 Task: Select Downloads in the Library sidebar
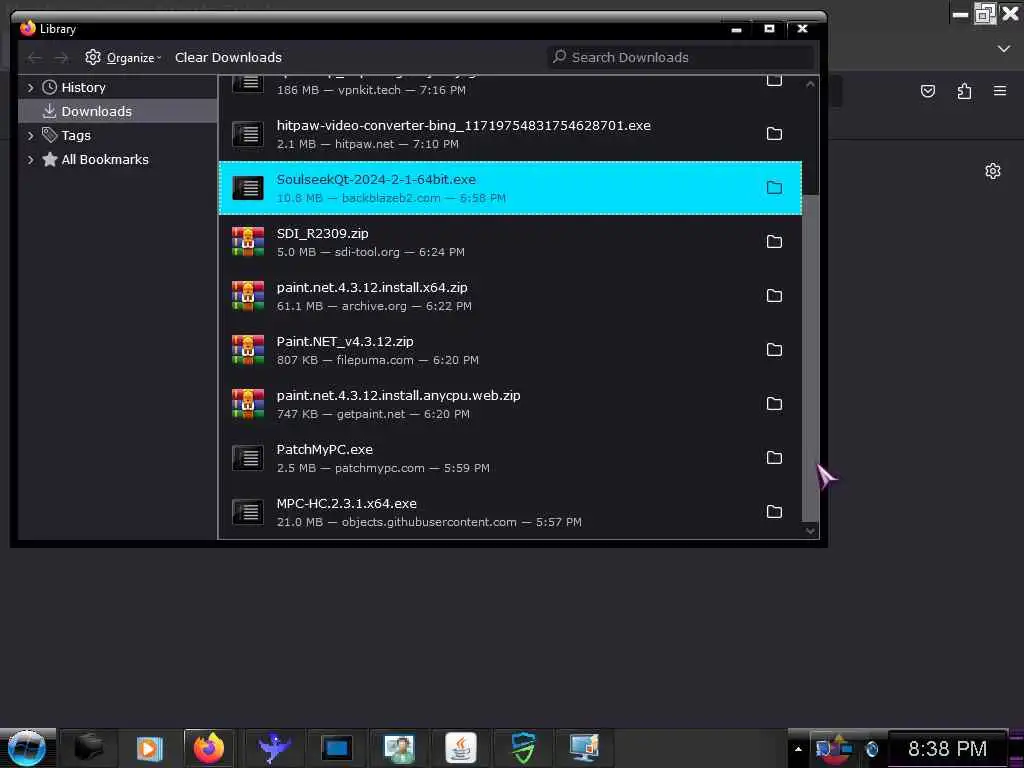[118, 112]
